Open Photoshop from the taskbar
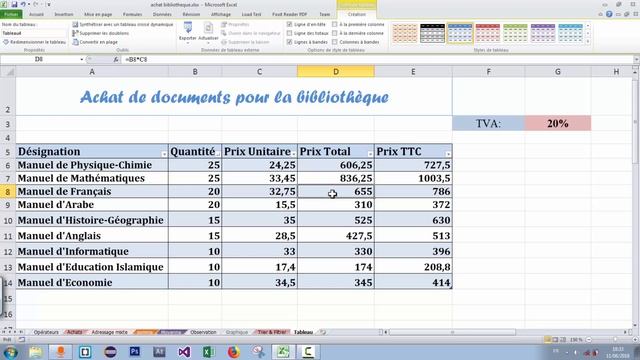640x360 pixels. [134, 352]
